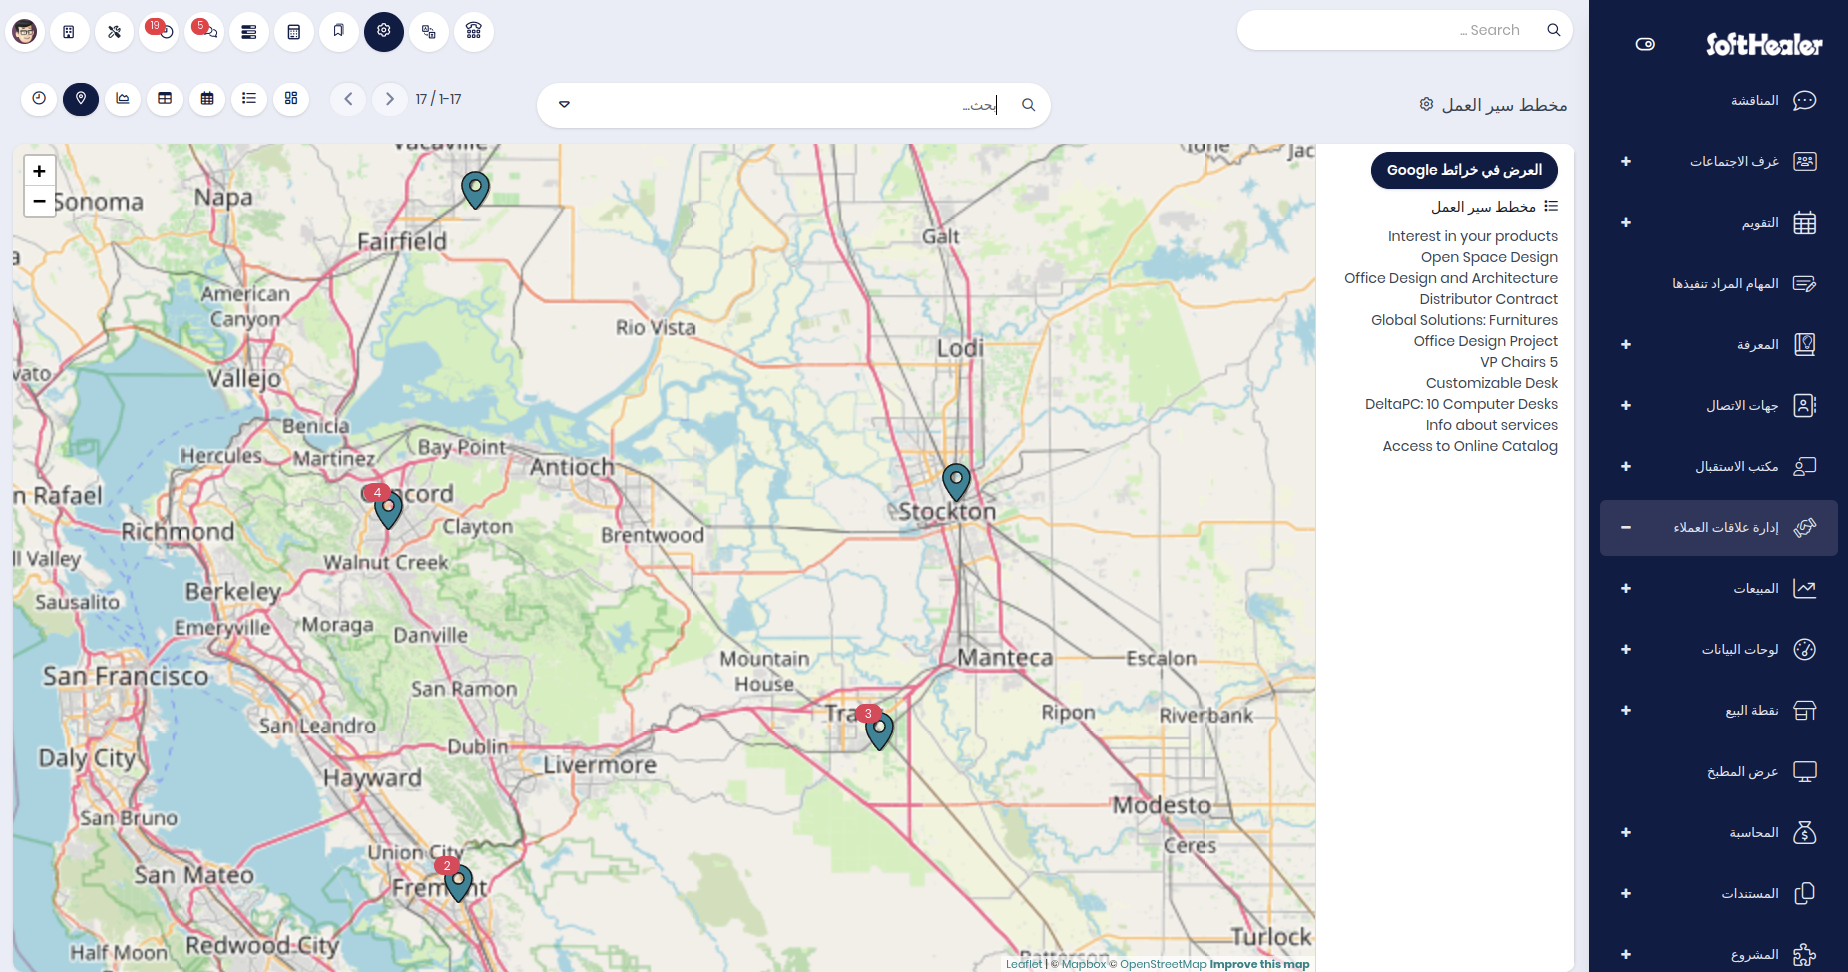Open the calculator icon in top bar
Screen dimensions: 1848x972
[294, 32]
